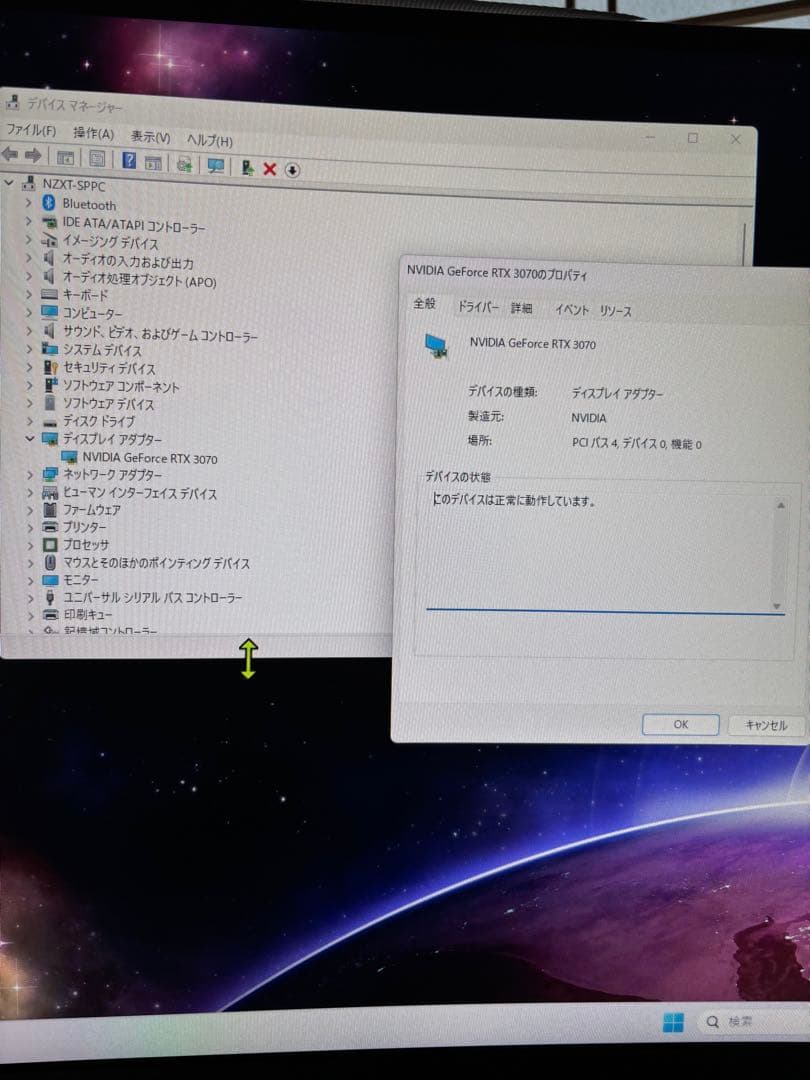
Task: Click the PCI バス 4, デバイス 0, 機能 0 text
Action: tap(636, 444)
